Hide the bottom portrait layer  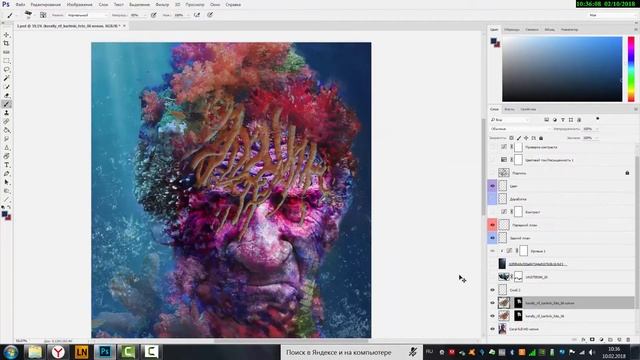492,329
